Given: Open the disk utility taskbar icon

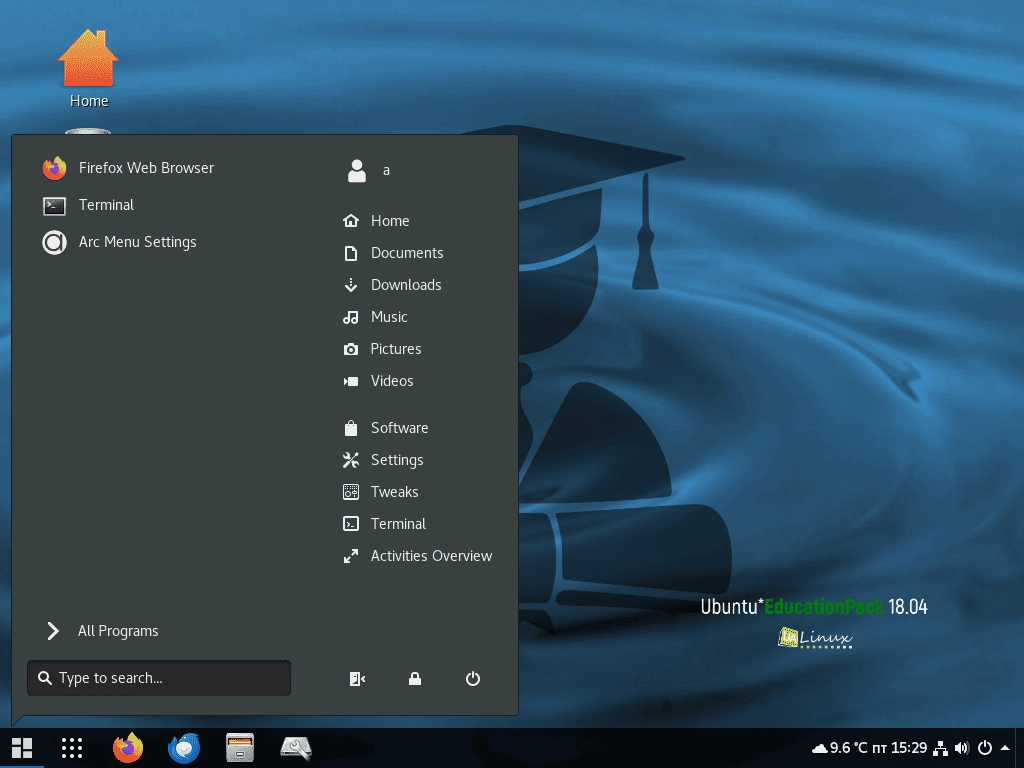Looking at the screenshot, I should (296, 748).
